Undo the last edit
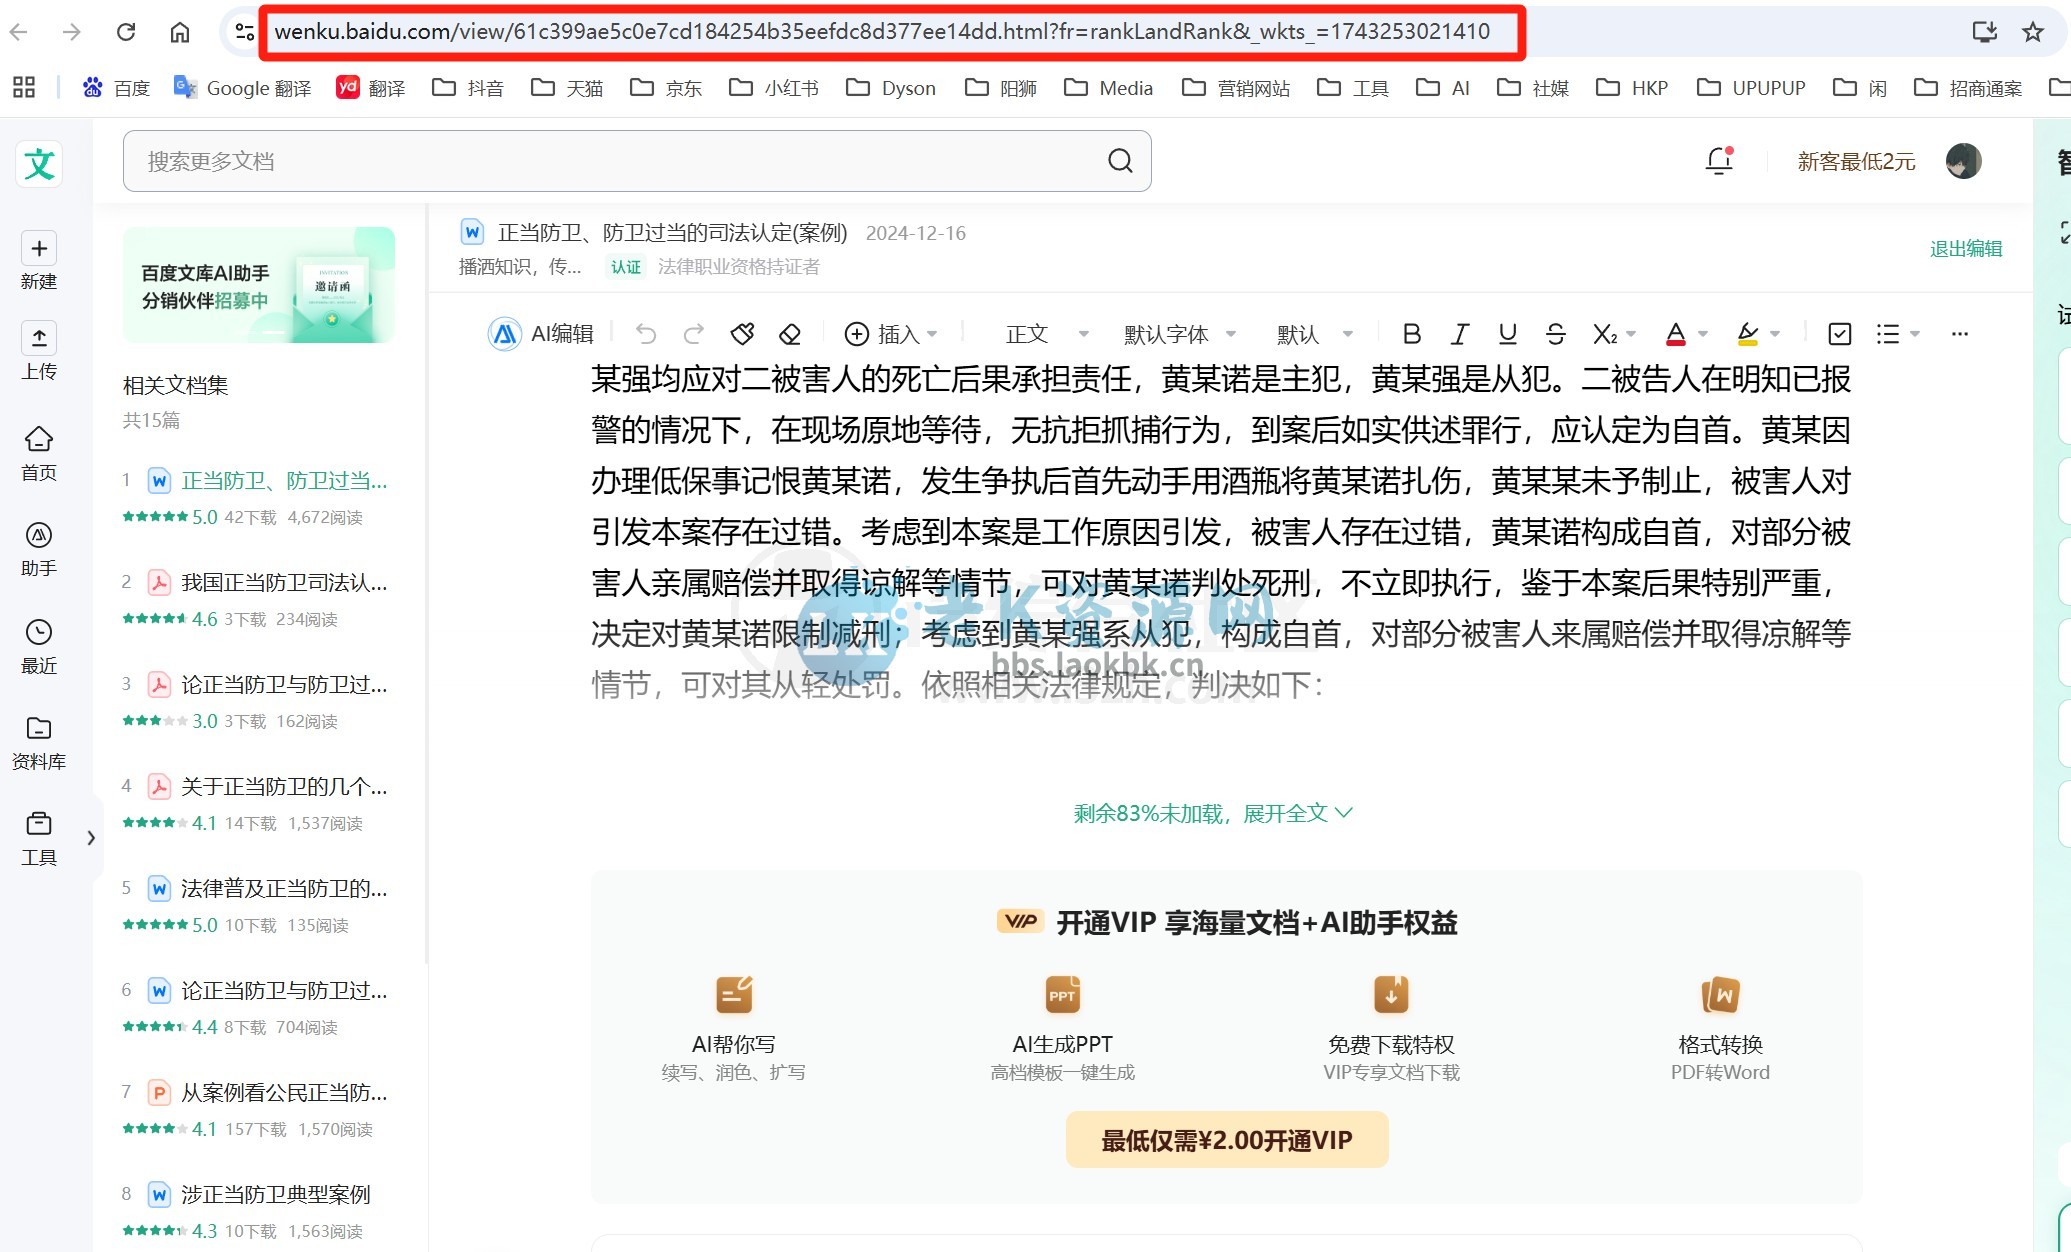 pyautogui.click(x=646, y=334)
